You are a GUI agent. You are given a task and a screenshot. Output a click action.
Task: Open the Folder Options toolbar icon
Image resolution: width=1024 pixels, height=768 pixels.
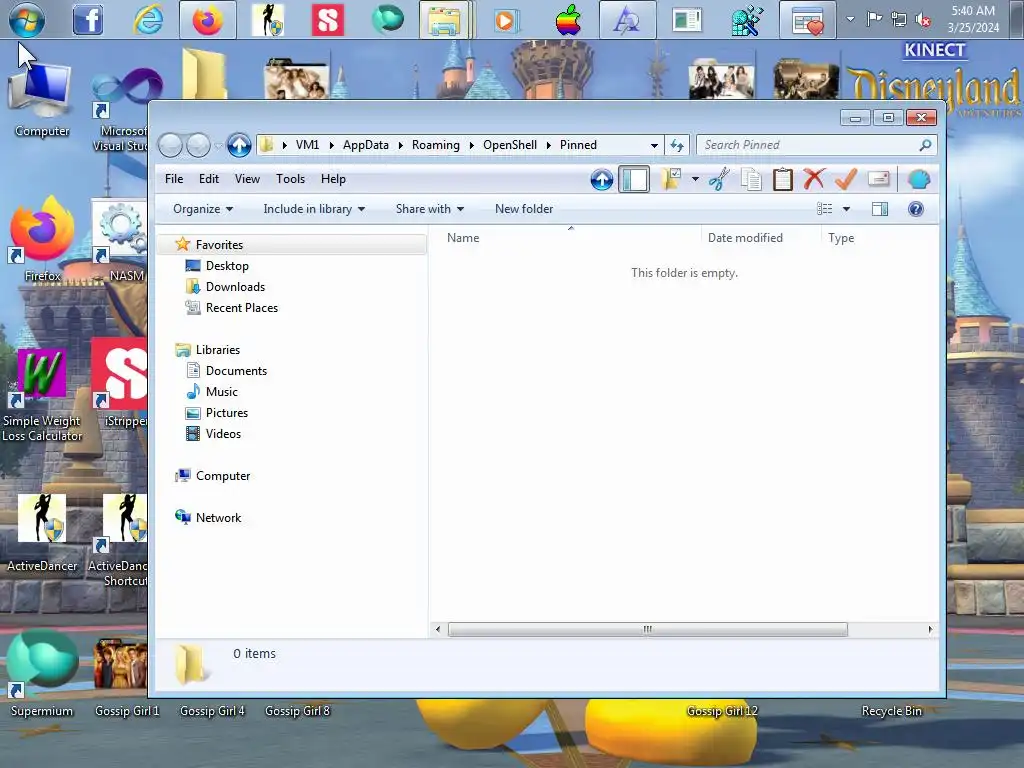point(671,179)
